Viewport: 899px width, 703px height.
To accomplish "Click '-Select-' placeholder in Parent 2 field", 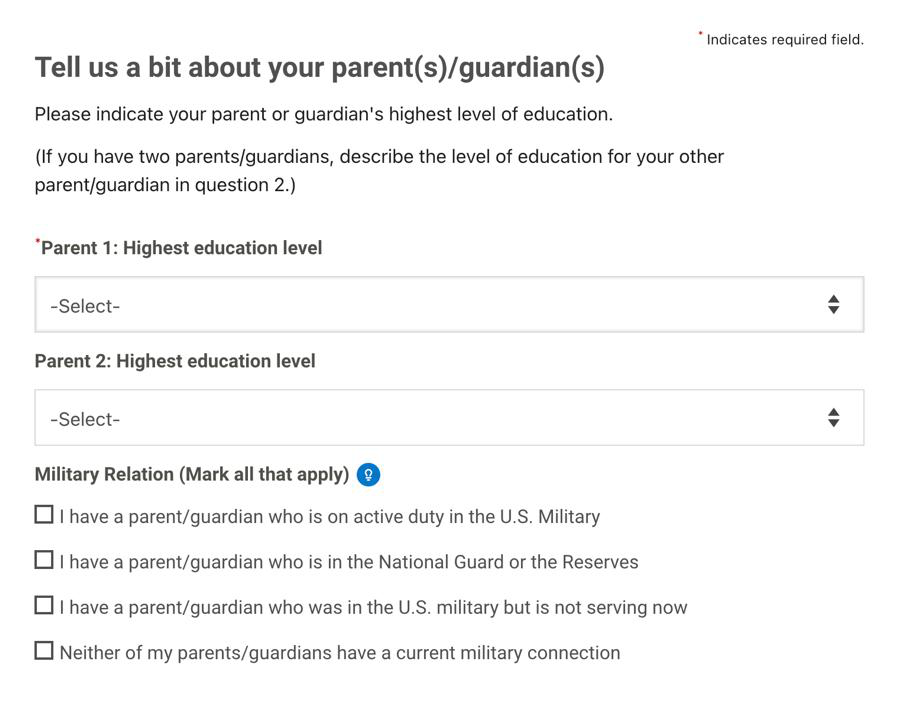I will pos(85,419).
